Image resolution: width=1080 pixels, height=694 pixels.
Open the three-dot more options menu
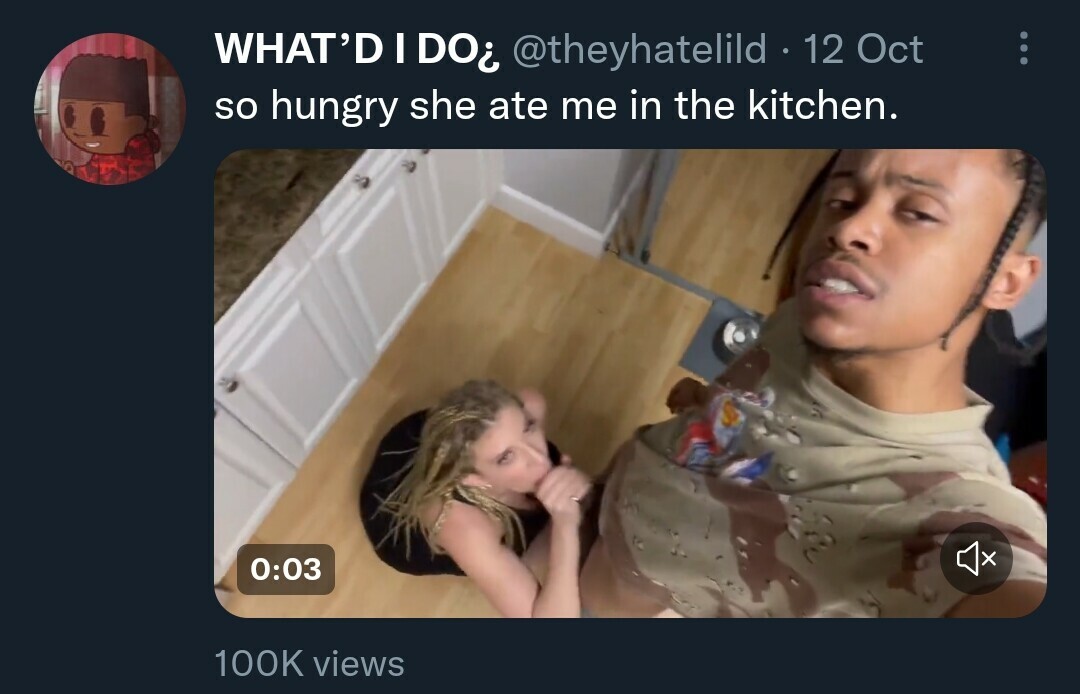[x=1023, y=48]
